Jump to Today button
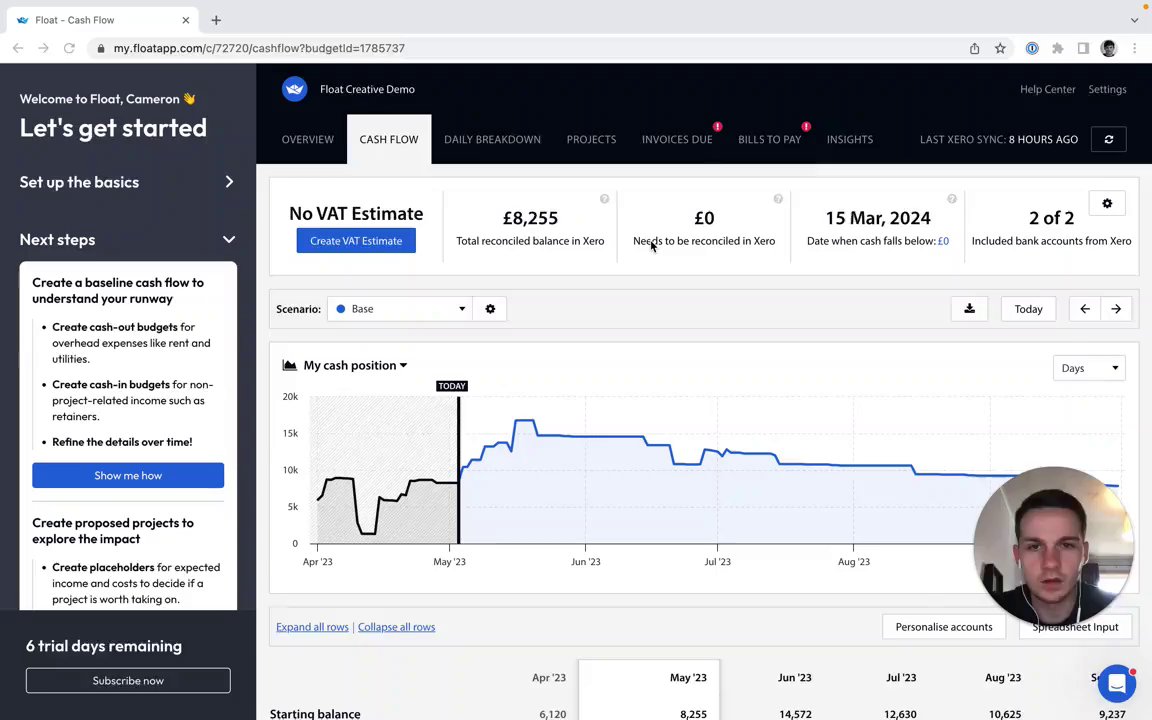 1029,309
